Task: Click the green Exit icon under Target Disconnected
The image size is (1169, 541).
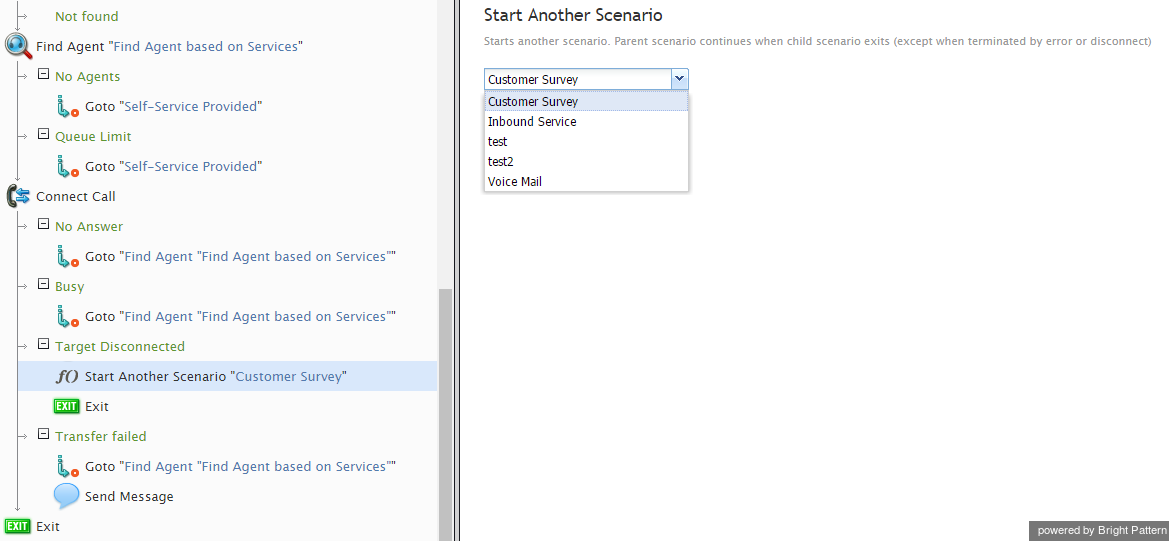Action: coord(66,406)
